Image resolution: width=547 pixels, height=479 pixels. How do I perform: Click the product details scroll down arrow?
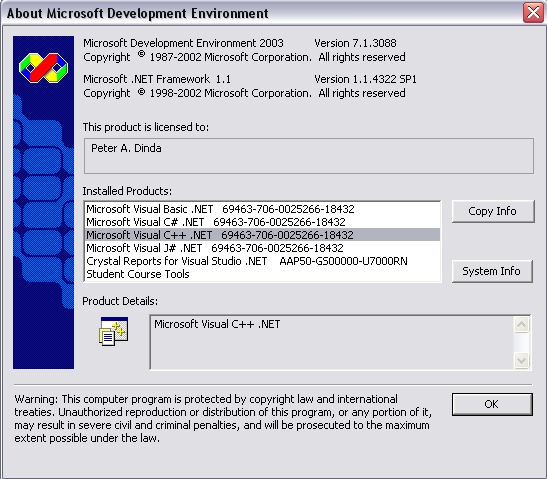[x=522, y=360]
